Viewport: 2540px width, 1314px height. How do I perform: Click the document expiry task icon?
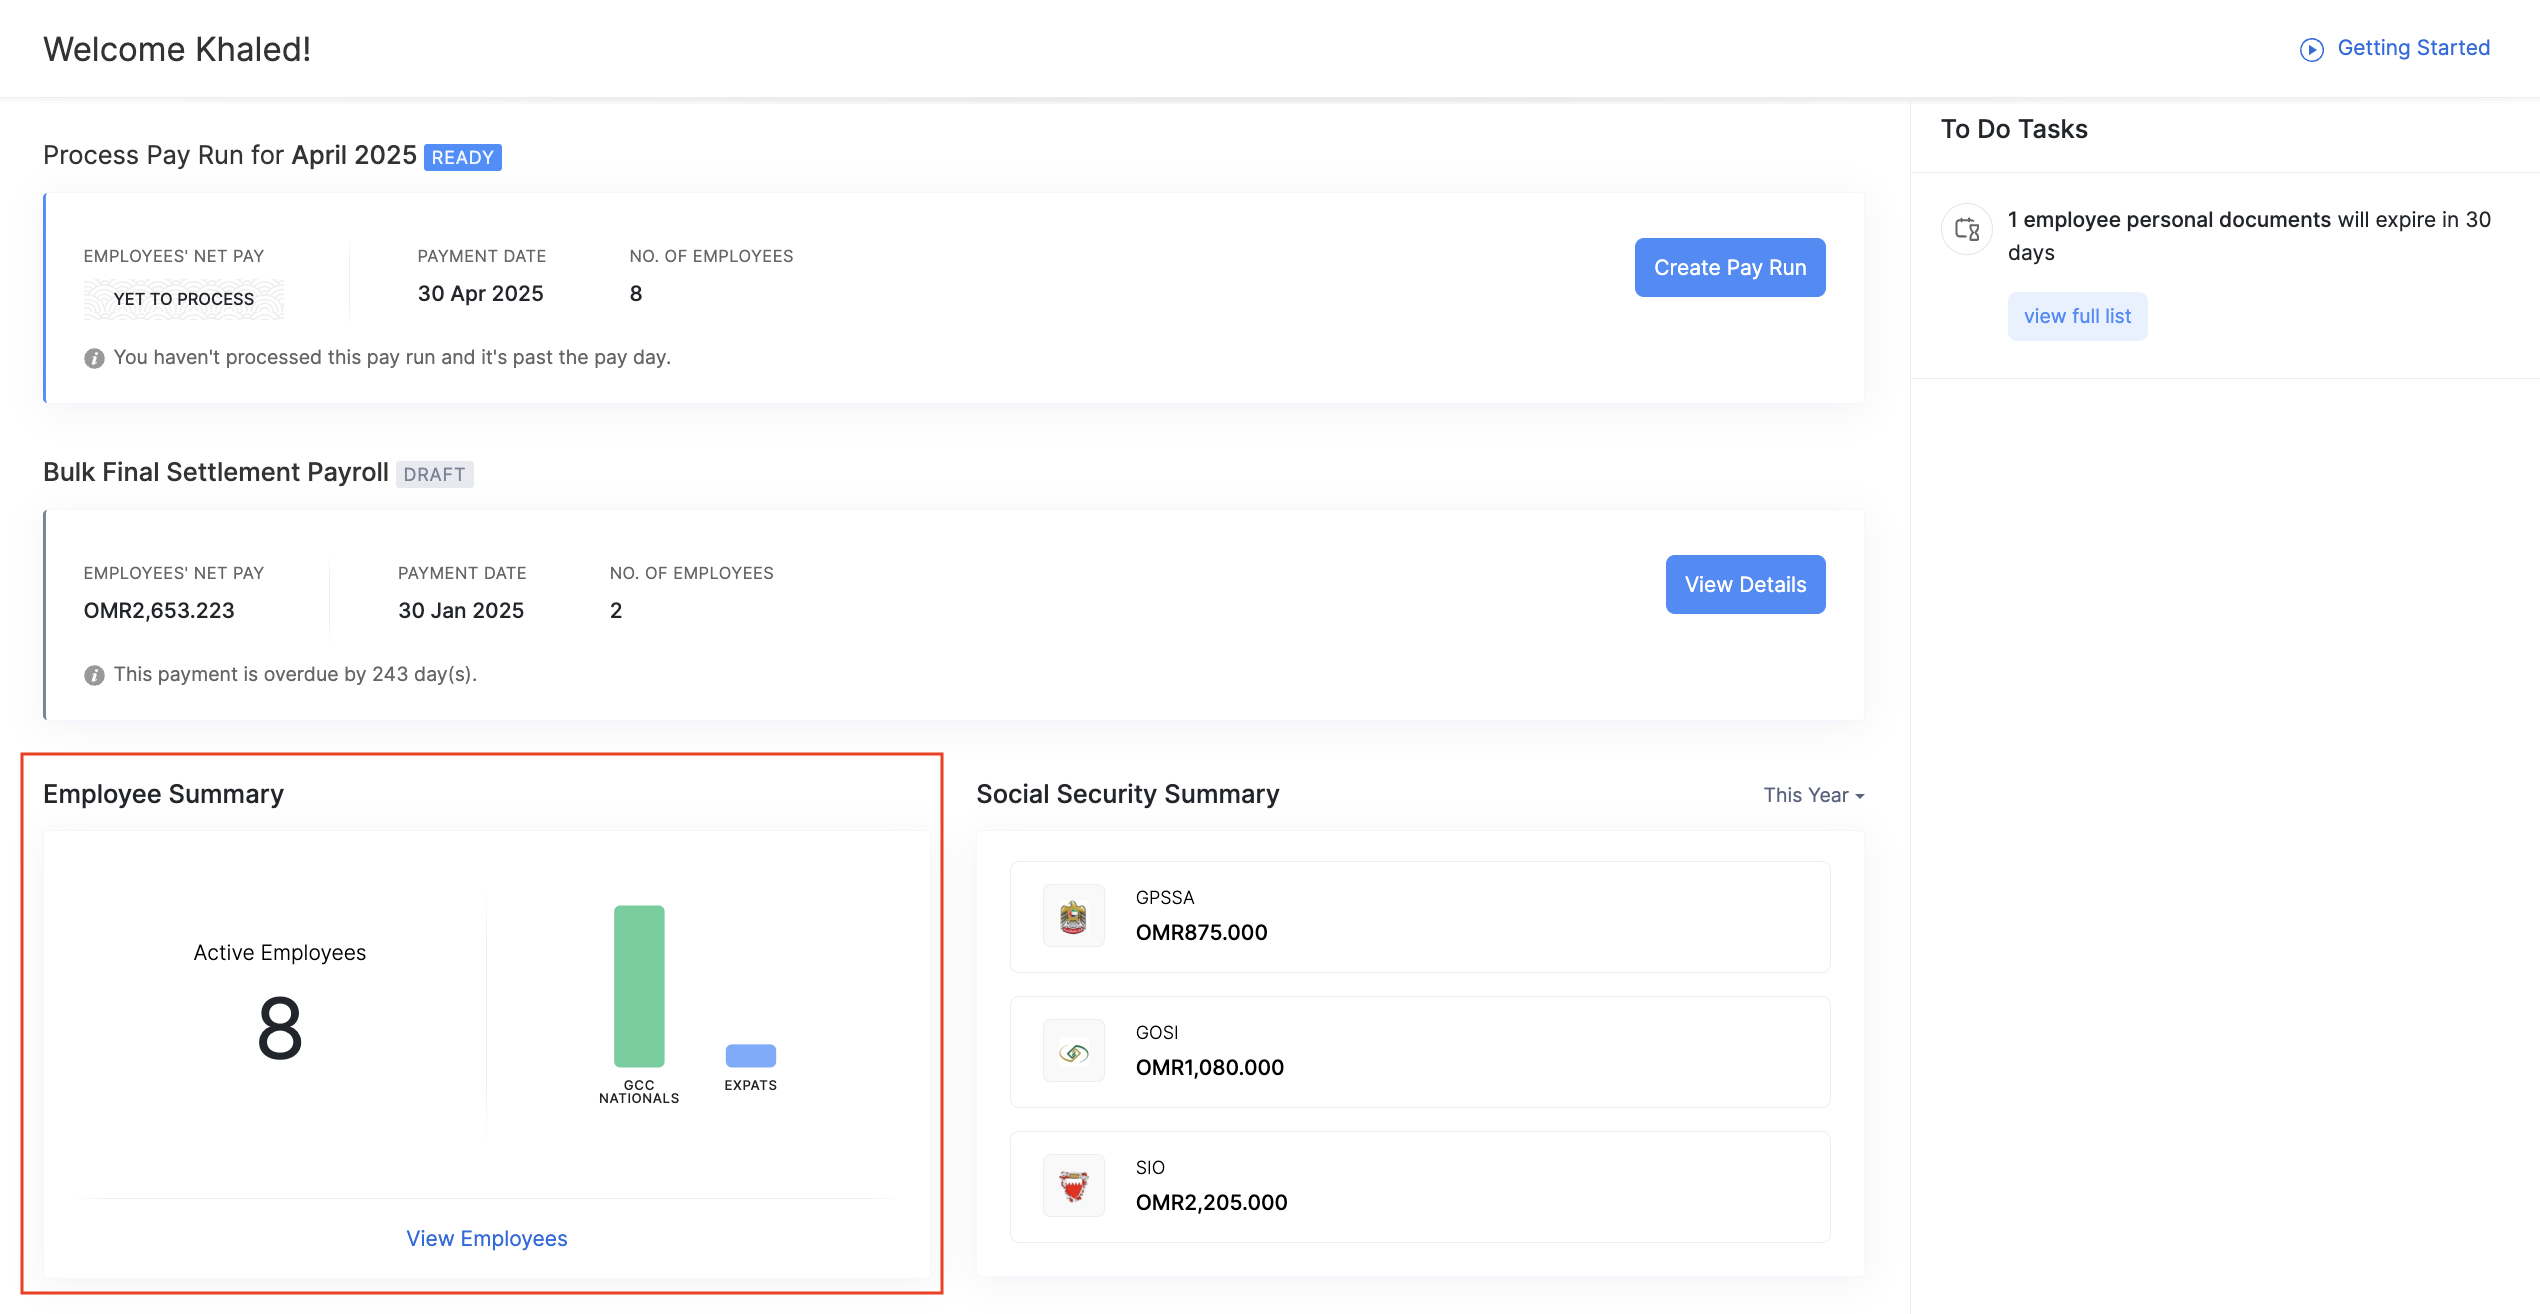[1966, 229]
